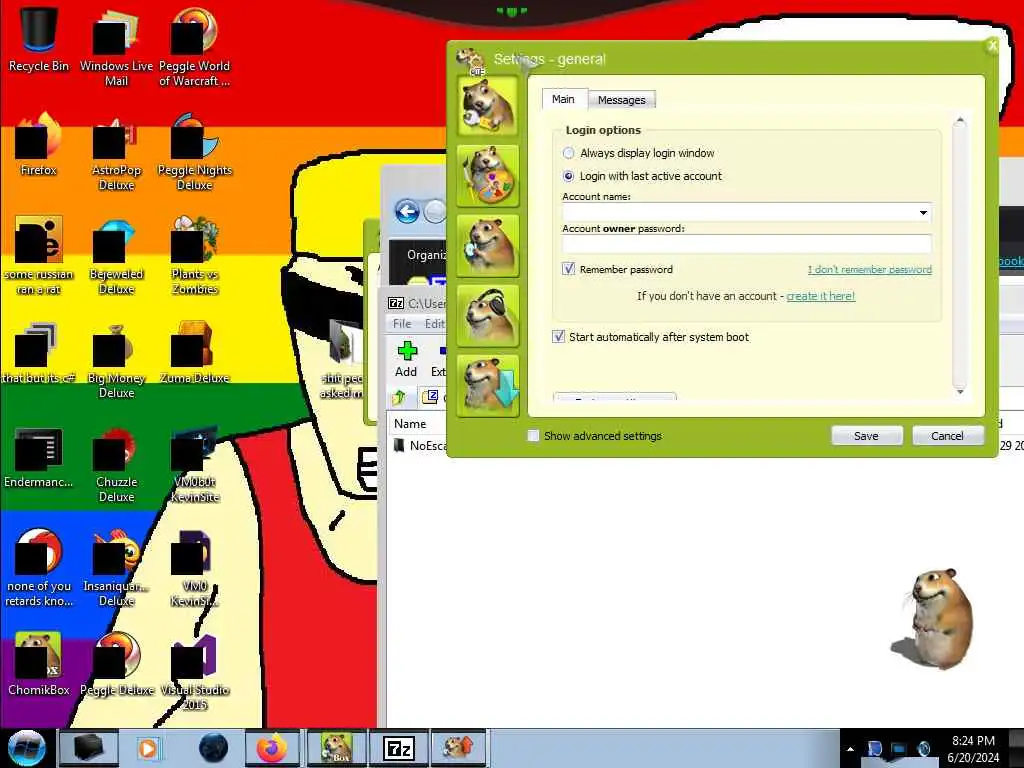Switch to 7-Zip in the taskbar
The width and height of the screenshot is (1024, 768).
click(x=399, y=748)
